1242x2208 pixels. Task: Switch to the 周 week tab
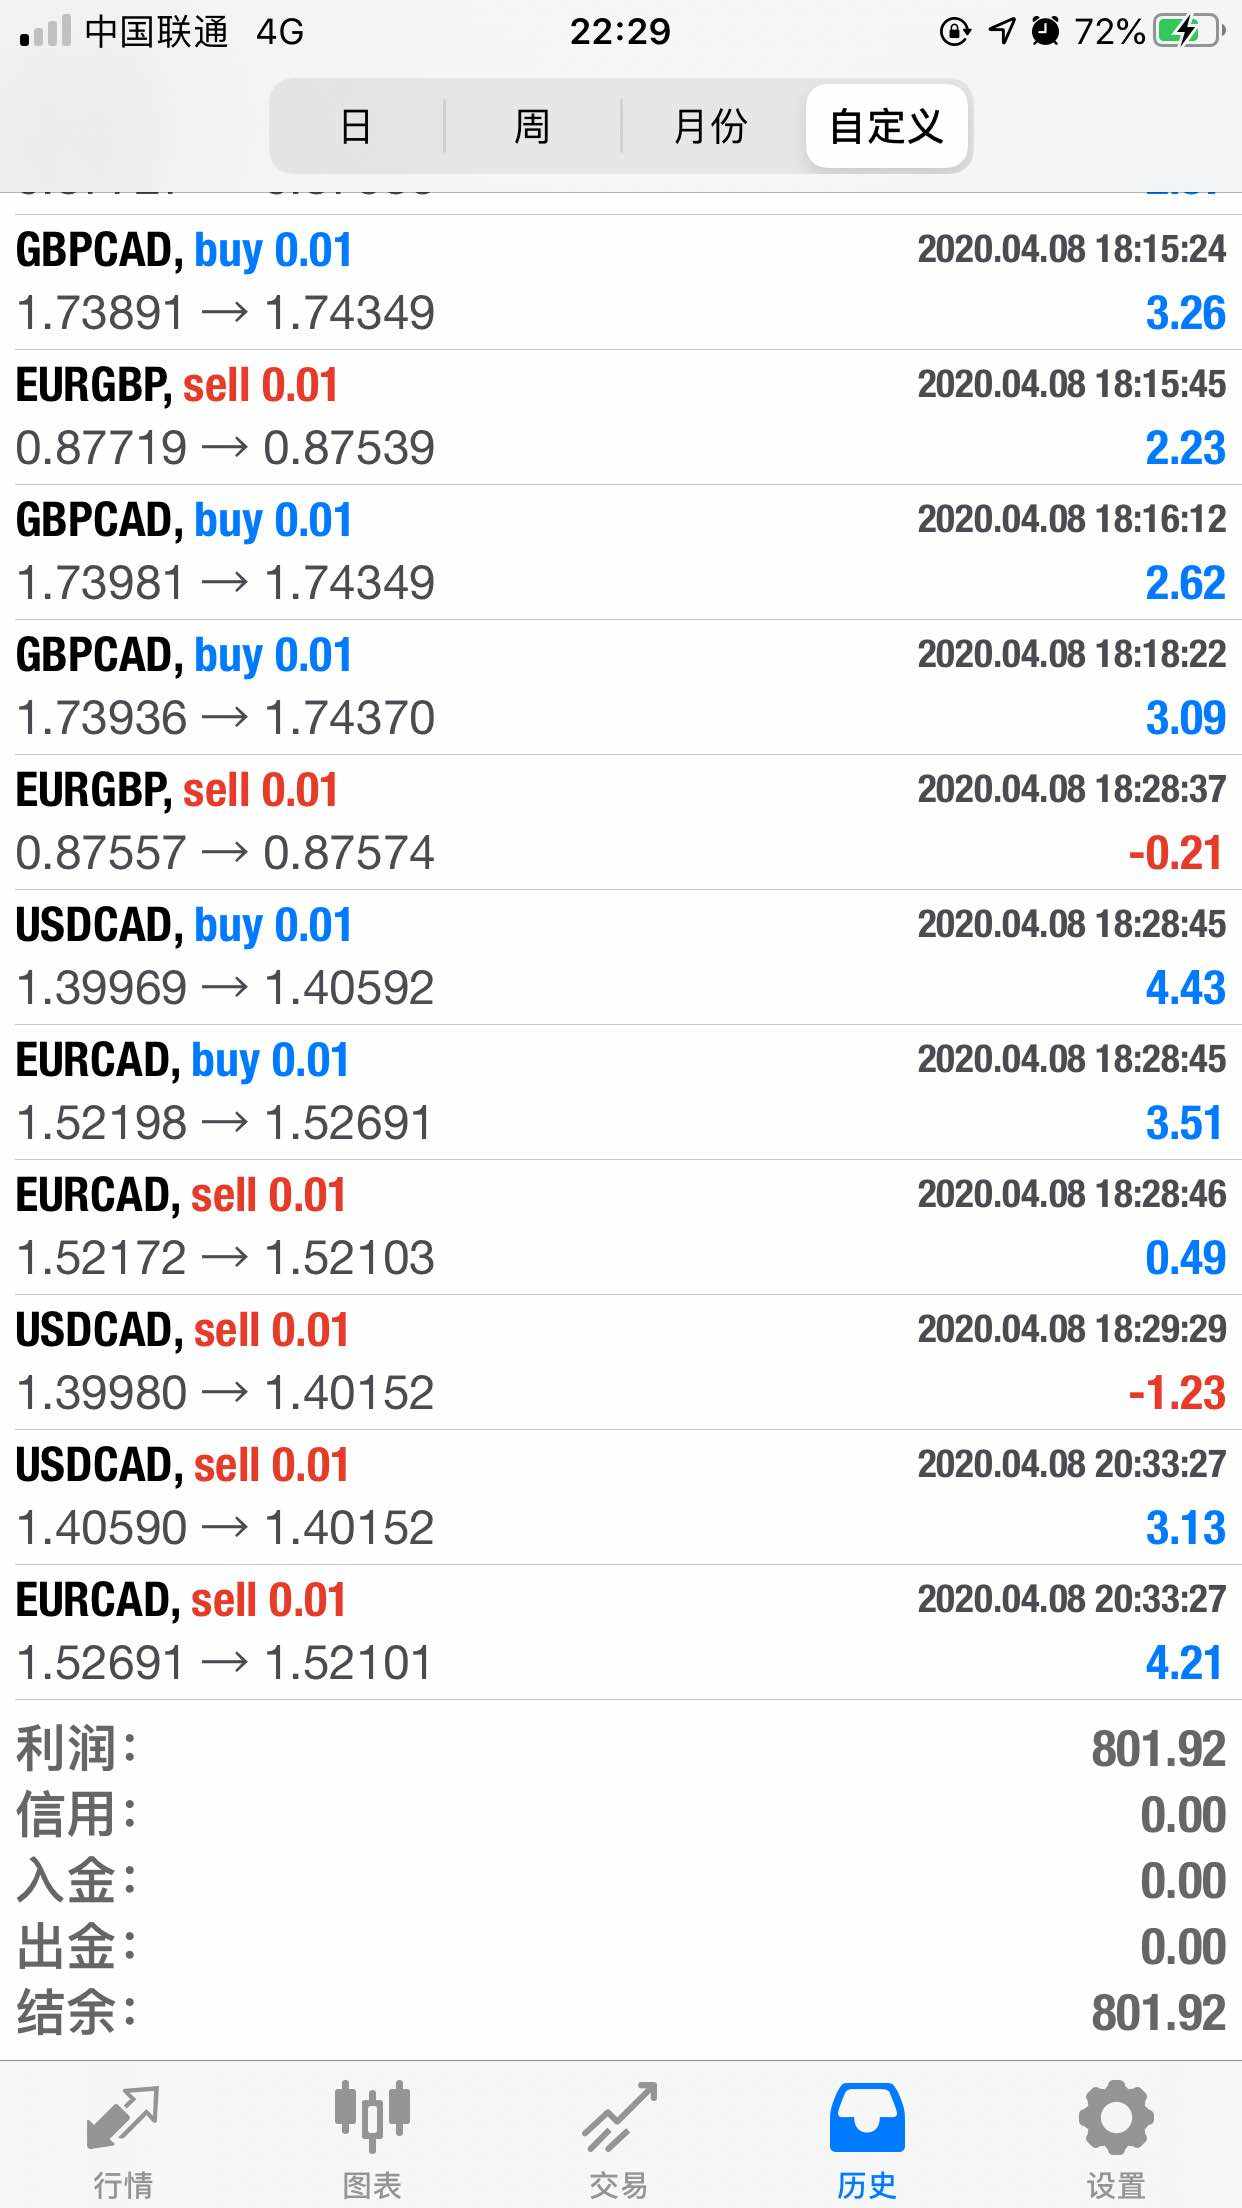point(532,127)
